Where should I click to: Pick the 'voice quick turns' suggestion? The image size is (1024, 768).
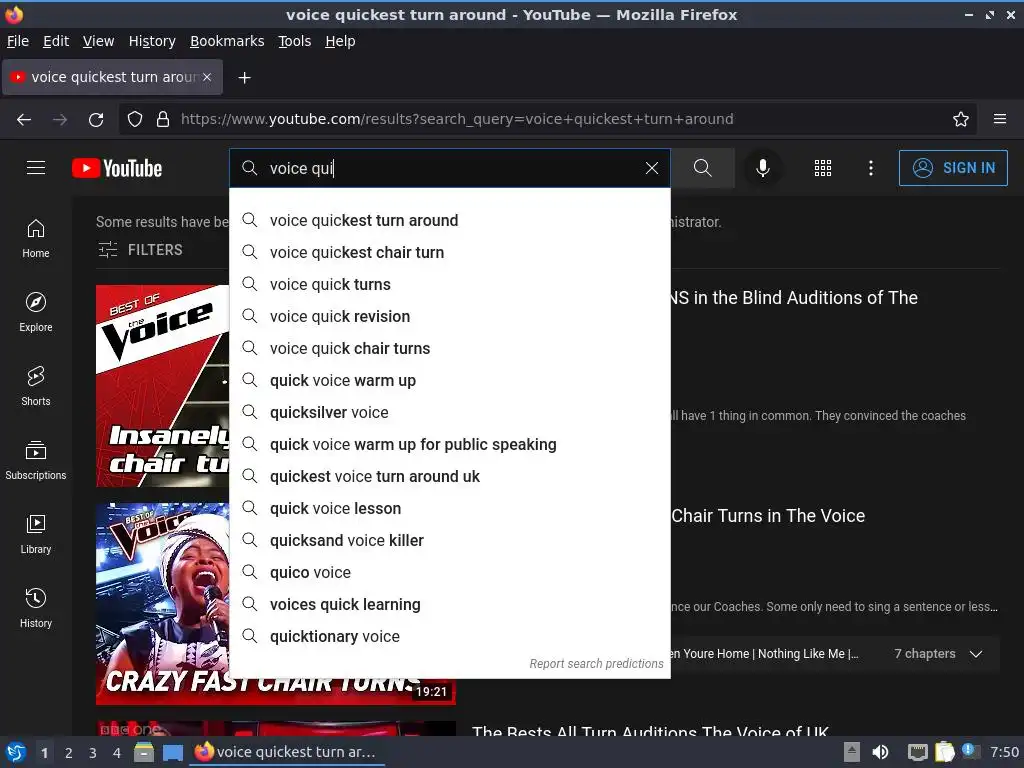point(450,284)
